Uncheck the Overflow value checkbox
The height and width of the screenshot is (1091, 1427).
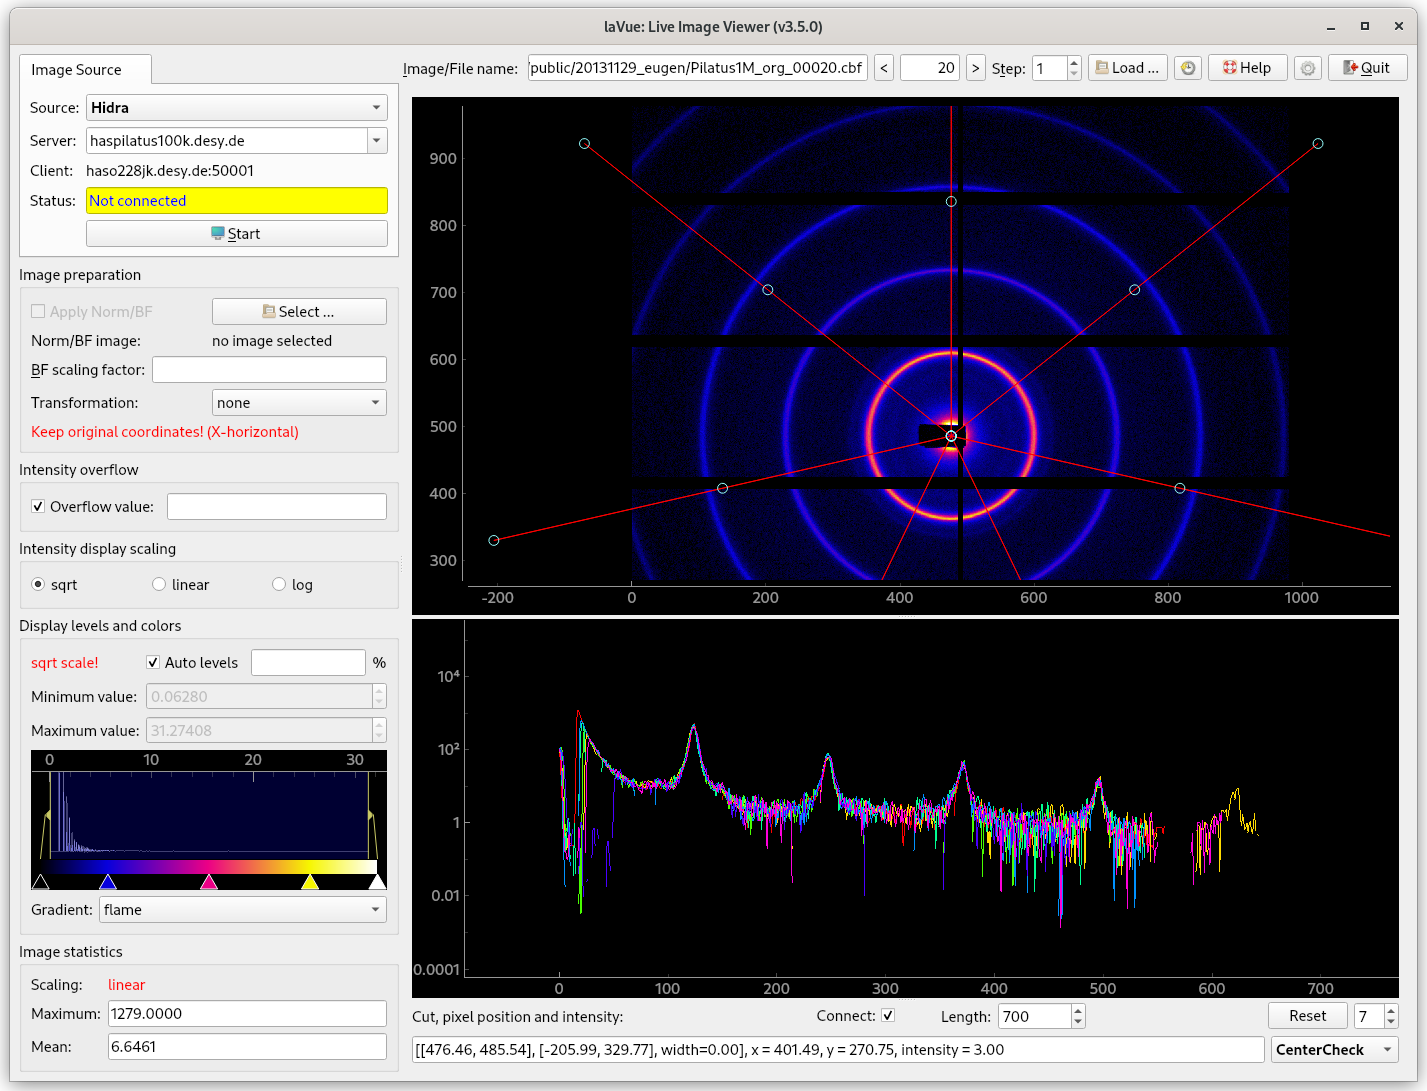click(39, 507)
